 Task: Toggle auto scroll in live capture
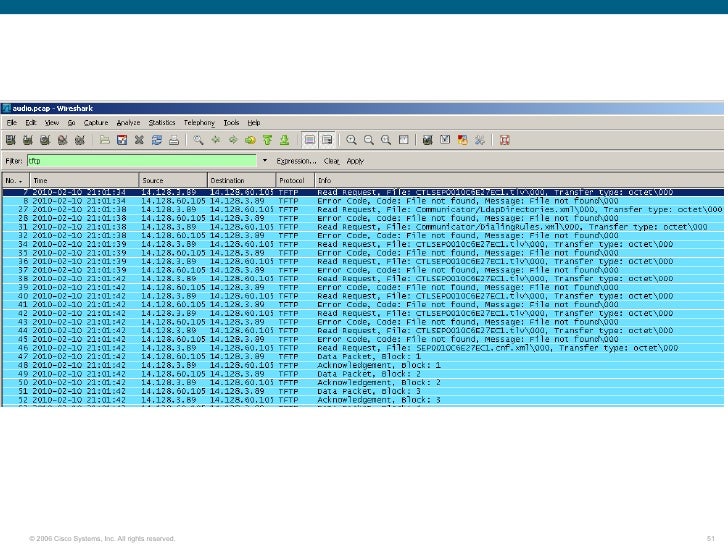pyautogui.click(x=327, y=140)
